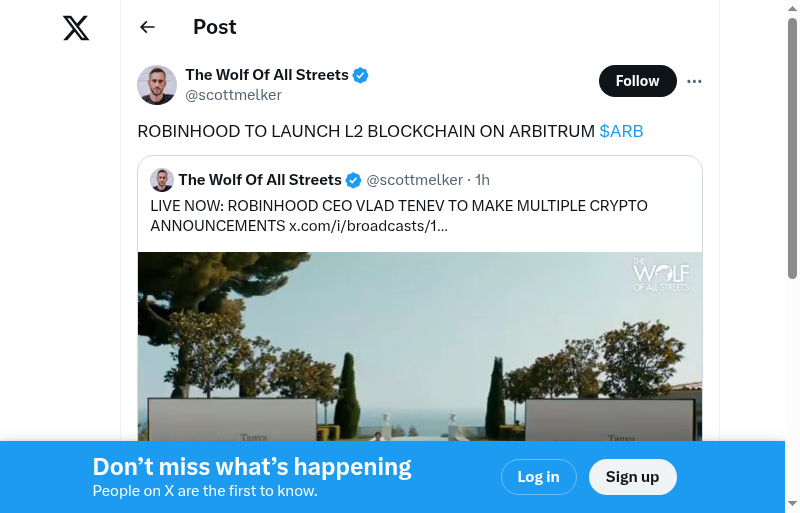Click the Log in button
This screenshot has width=800, height=513.
[538, 477]
